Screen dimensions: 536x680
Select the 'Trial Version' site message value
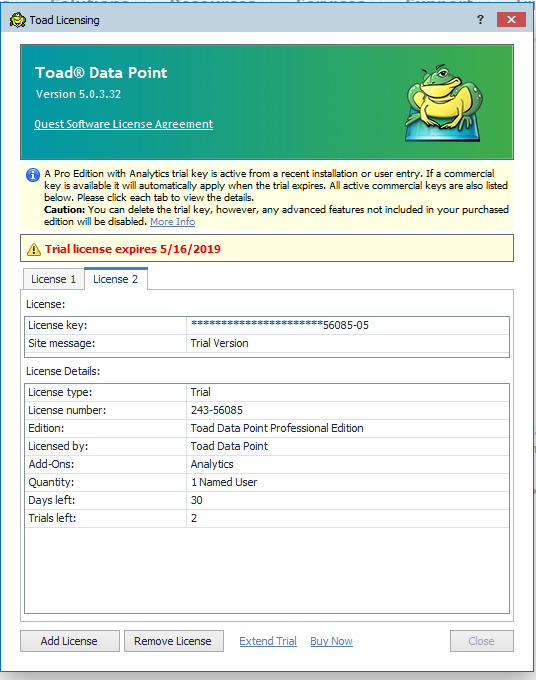219,343
